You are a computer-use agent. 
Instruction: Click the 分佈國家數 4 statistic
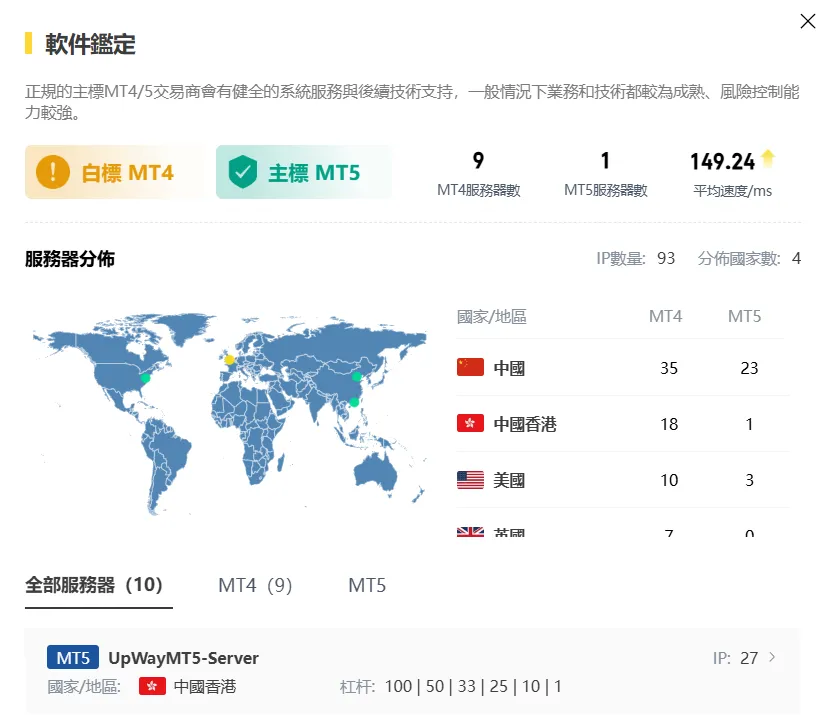pos(749,258)
